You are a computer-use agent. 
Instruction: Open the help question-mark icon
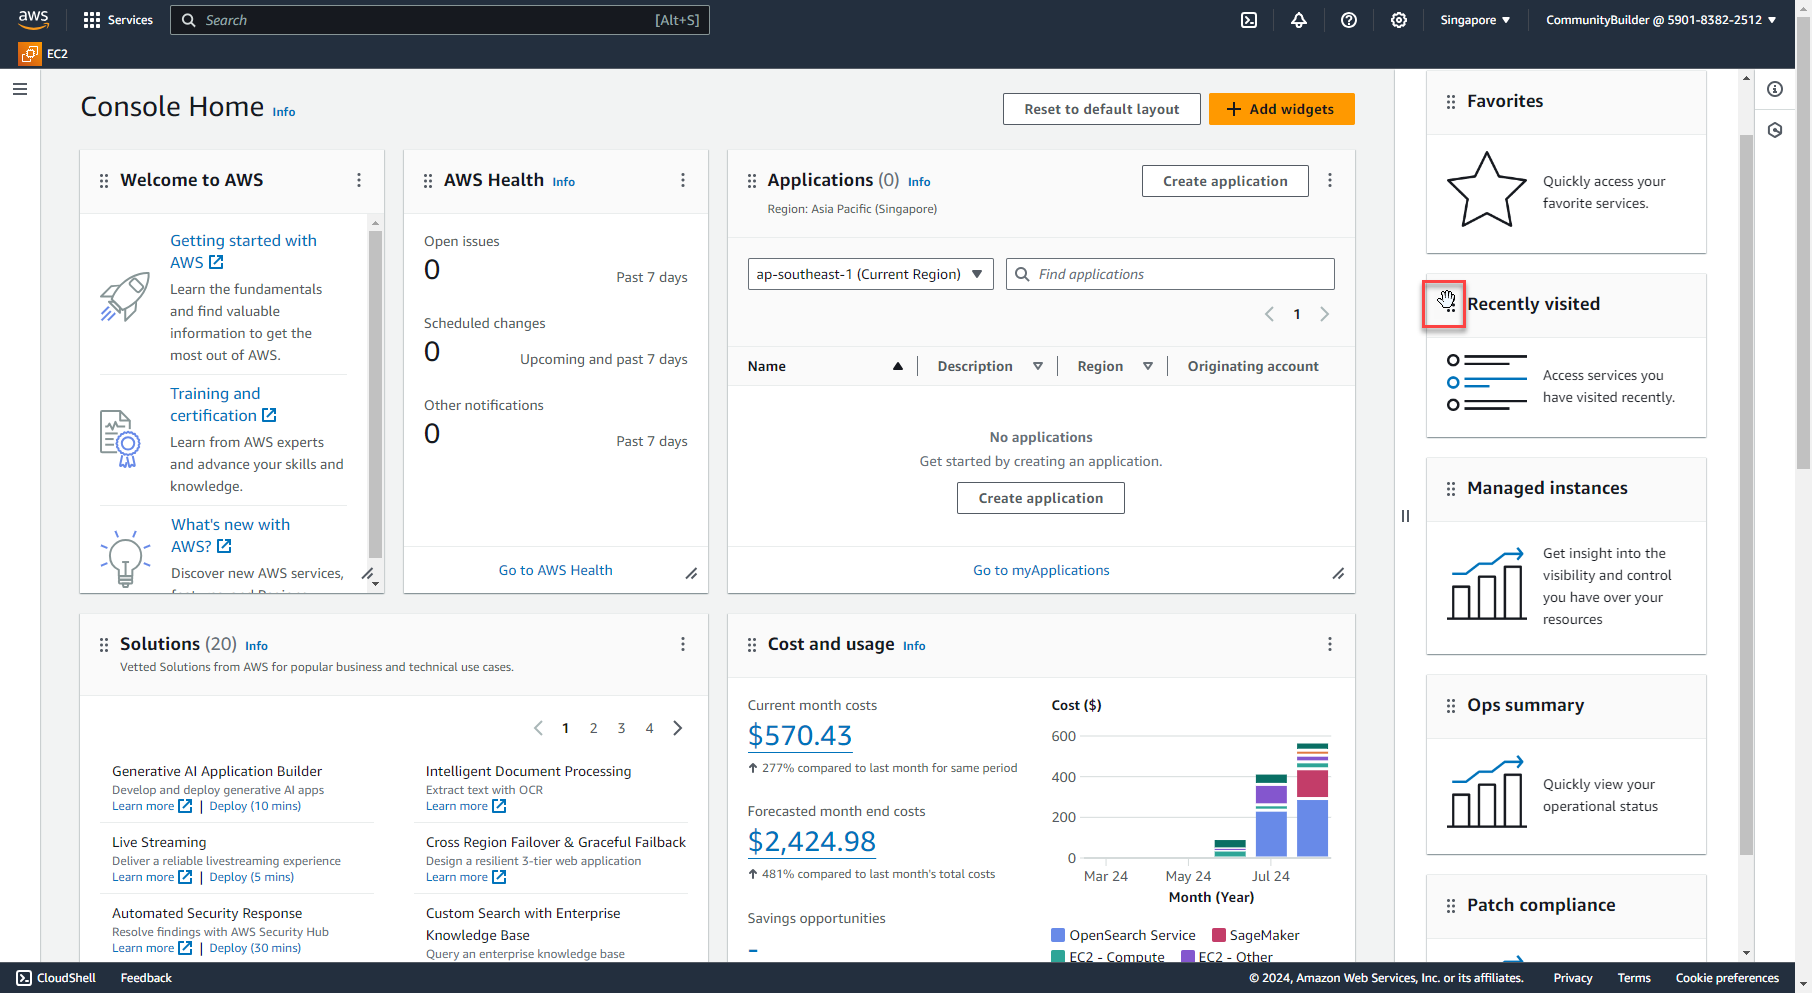[1348, 19]
